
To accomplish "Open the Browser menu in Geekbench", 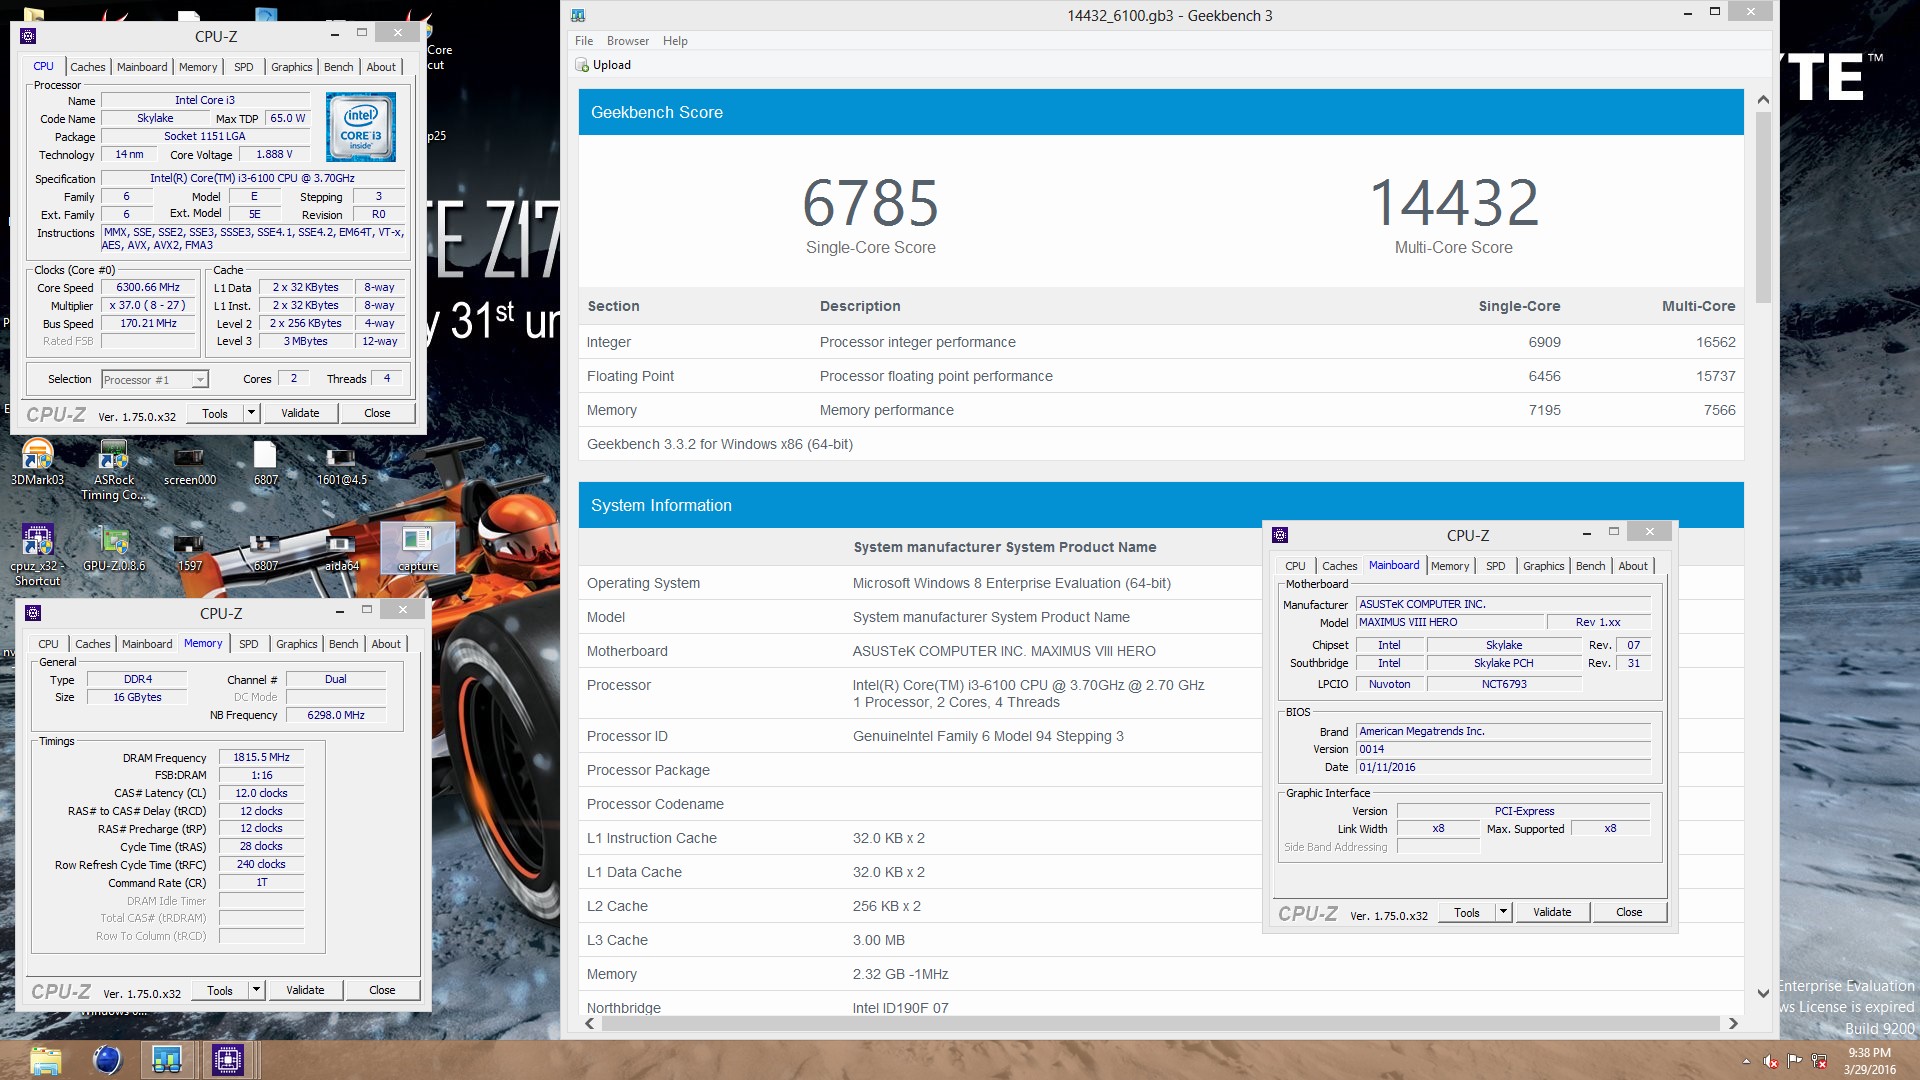I will (x=627, y=41).
